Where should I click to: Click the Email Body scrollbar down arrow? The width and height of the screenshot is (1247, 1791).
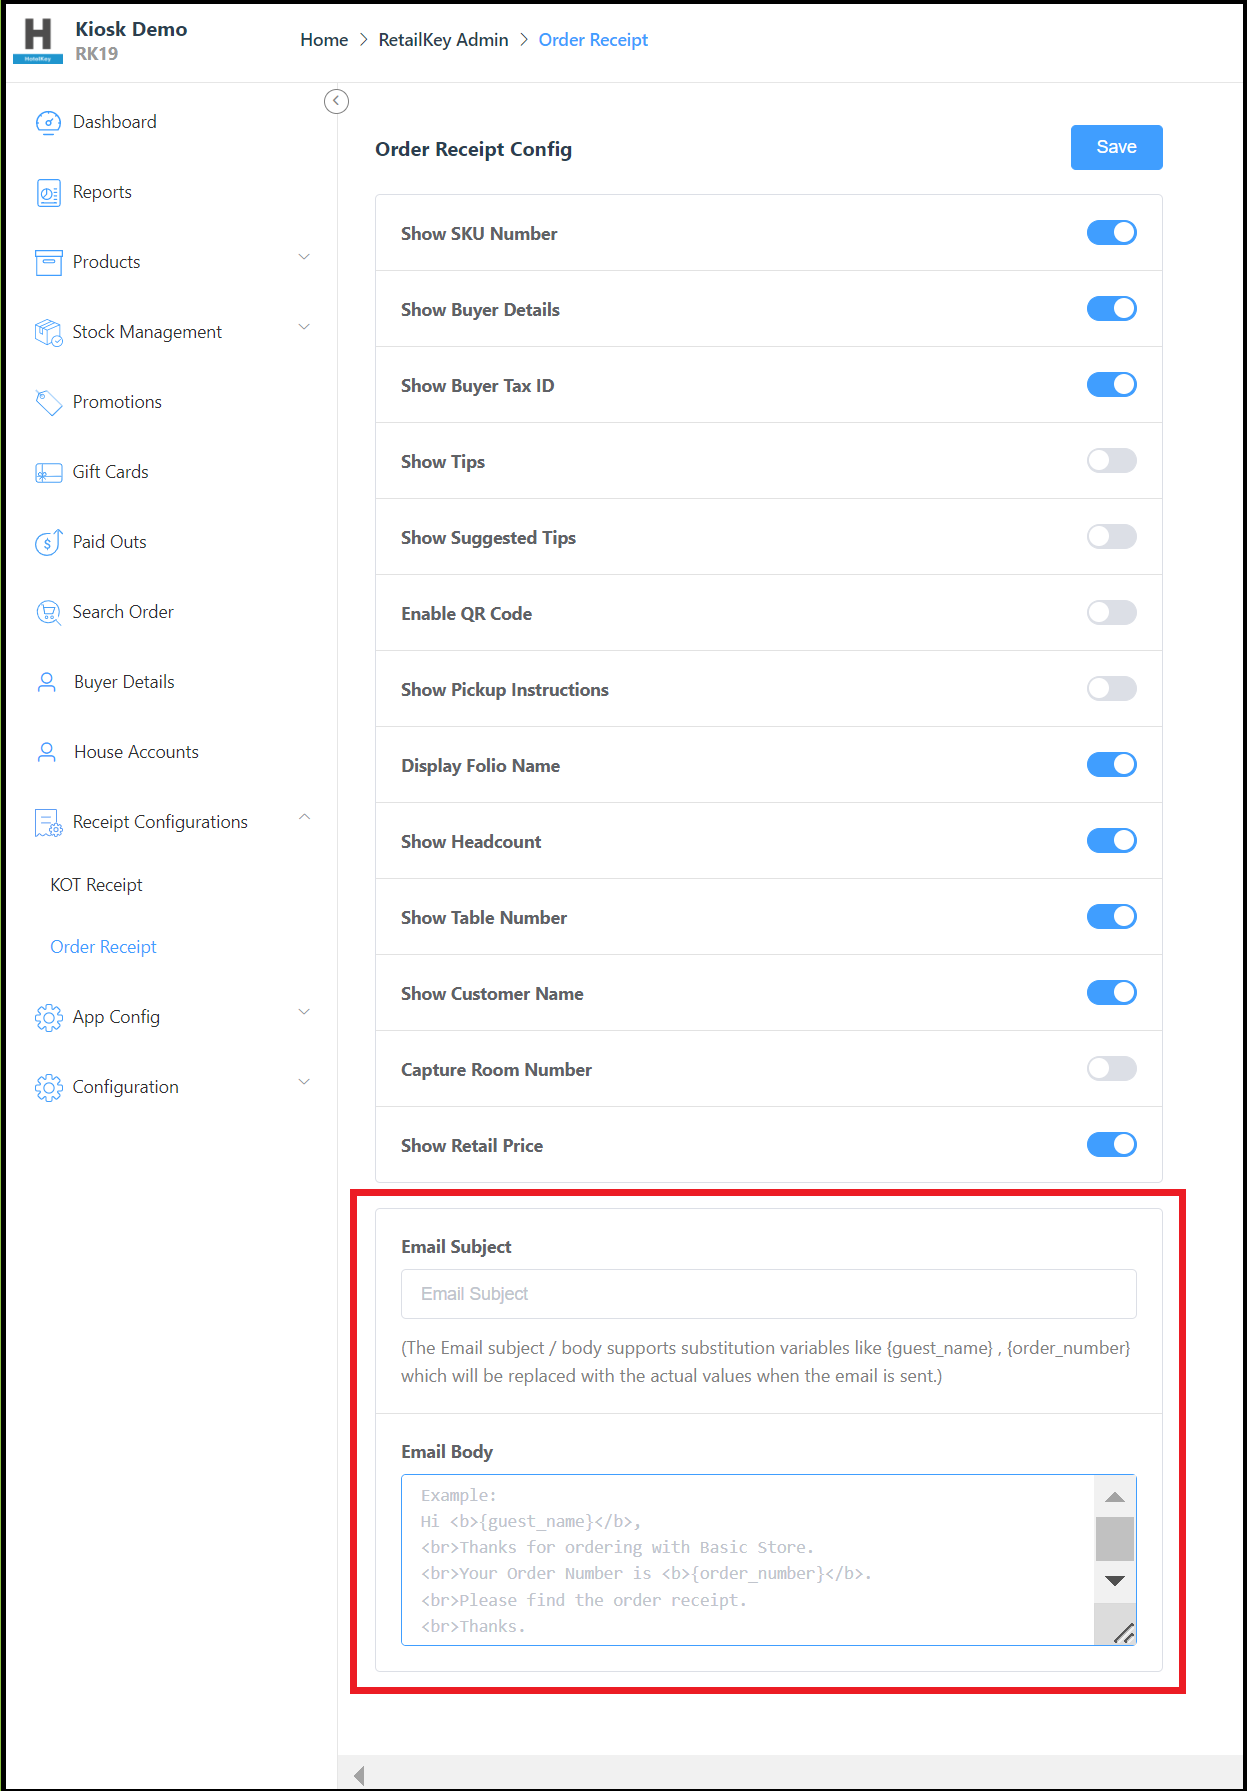(x=1114, y=1581)
